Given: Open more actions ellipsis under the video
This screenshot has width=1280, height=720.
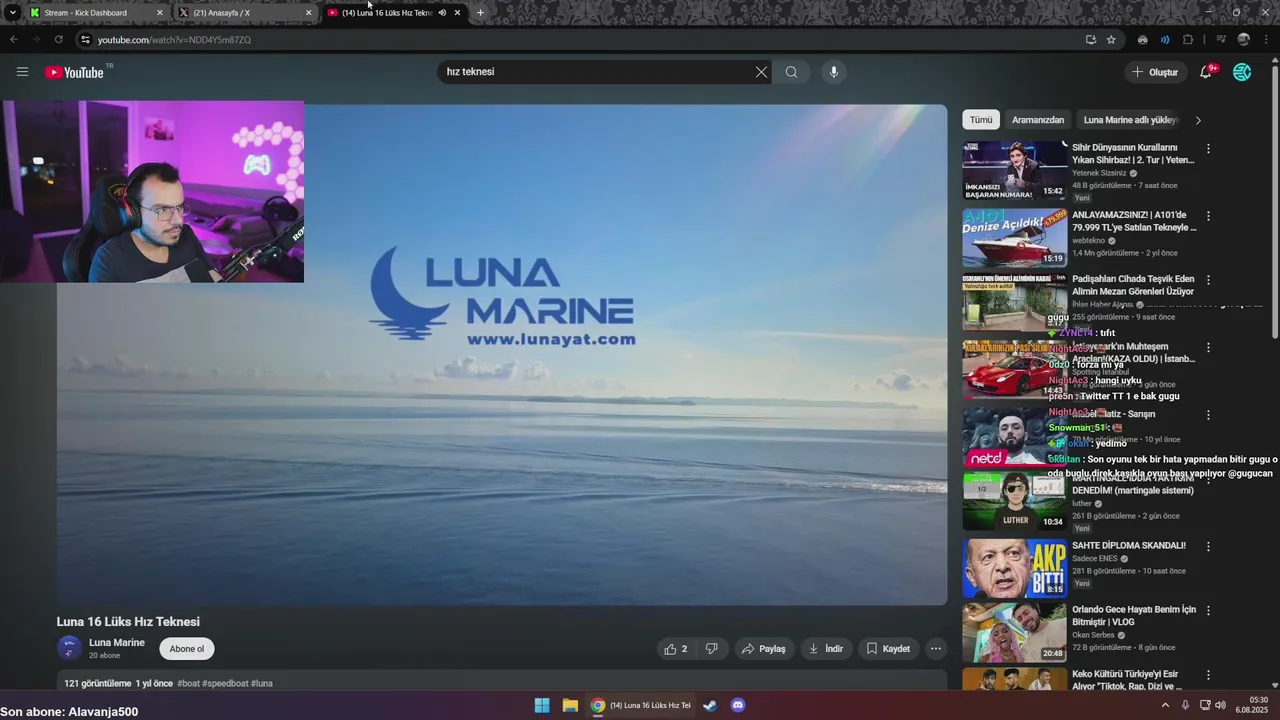Looking at the screenshot, I should (936, 649).
